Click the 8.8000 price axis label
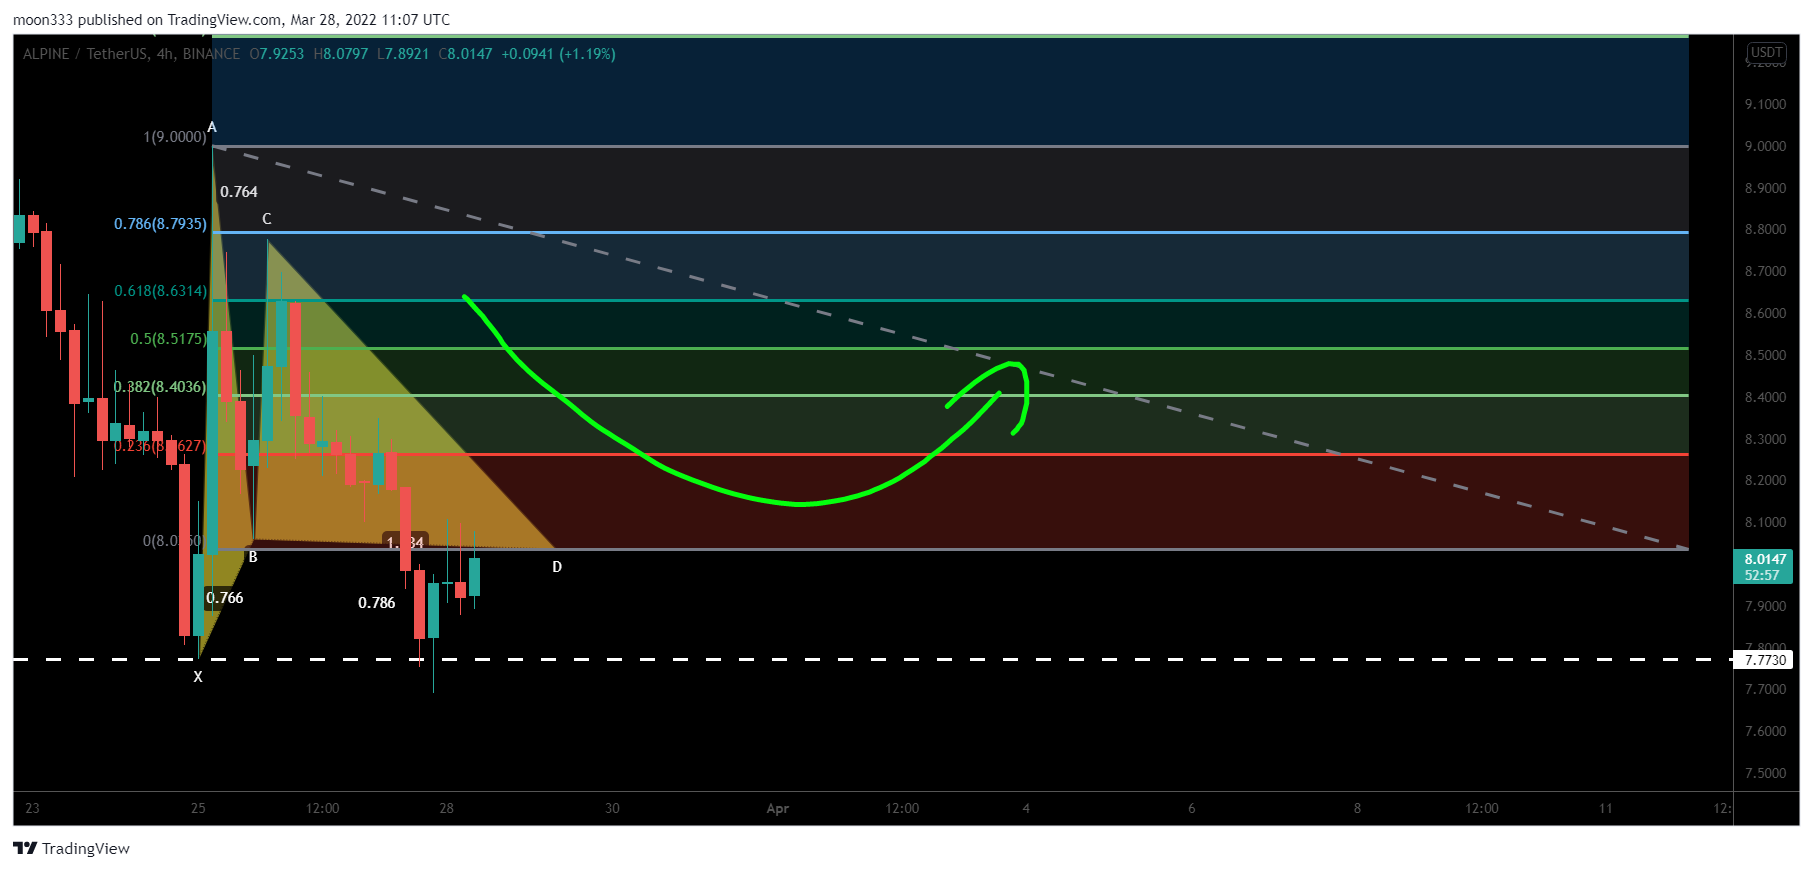Viewport: 1813px width, 870px height. tap(1765, 229)
